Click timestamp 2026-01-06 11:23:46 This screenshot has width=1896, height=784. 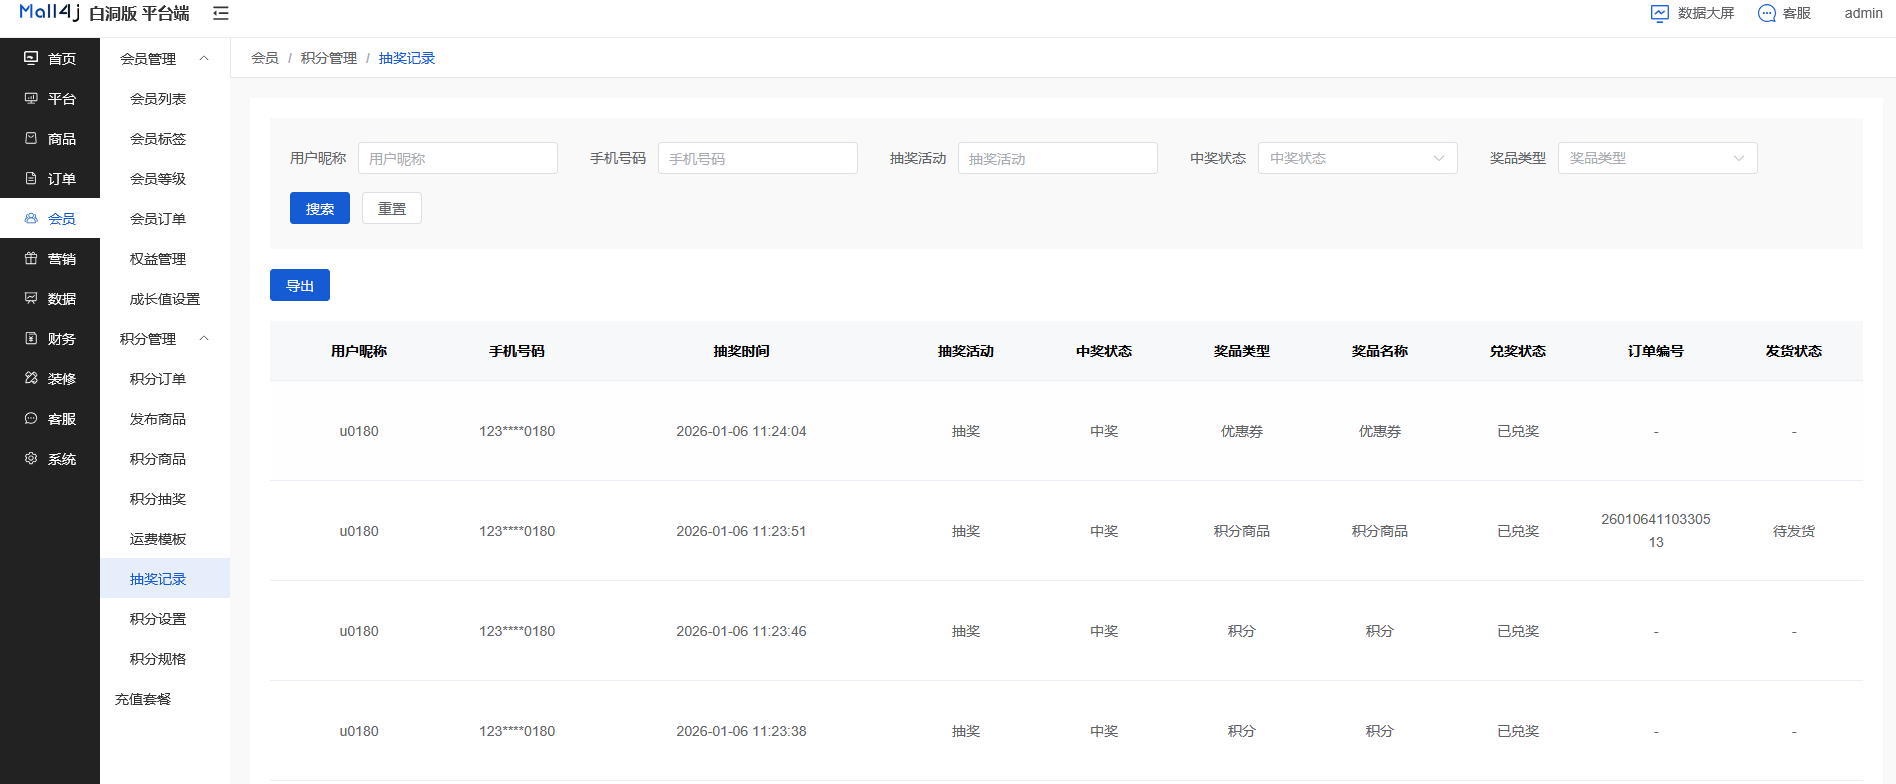pyautogui.click(x=741, y=631)
